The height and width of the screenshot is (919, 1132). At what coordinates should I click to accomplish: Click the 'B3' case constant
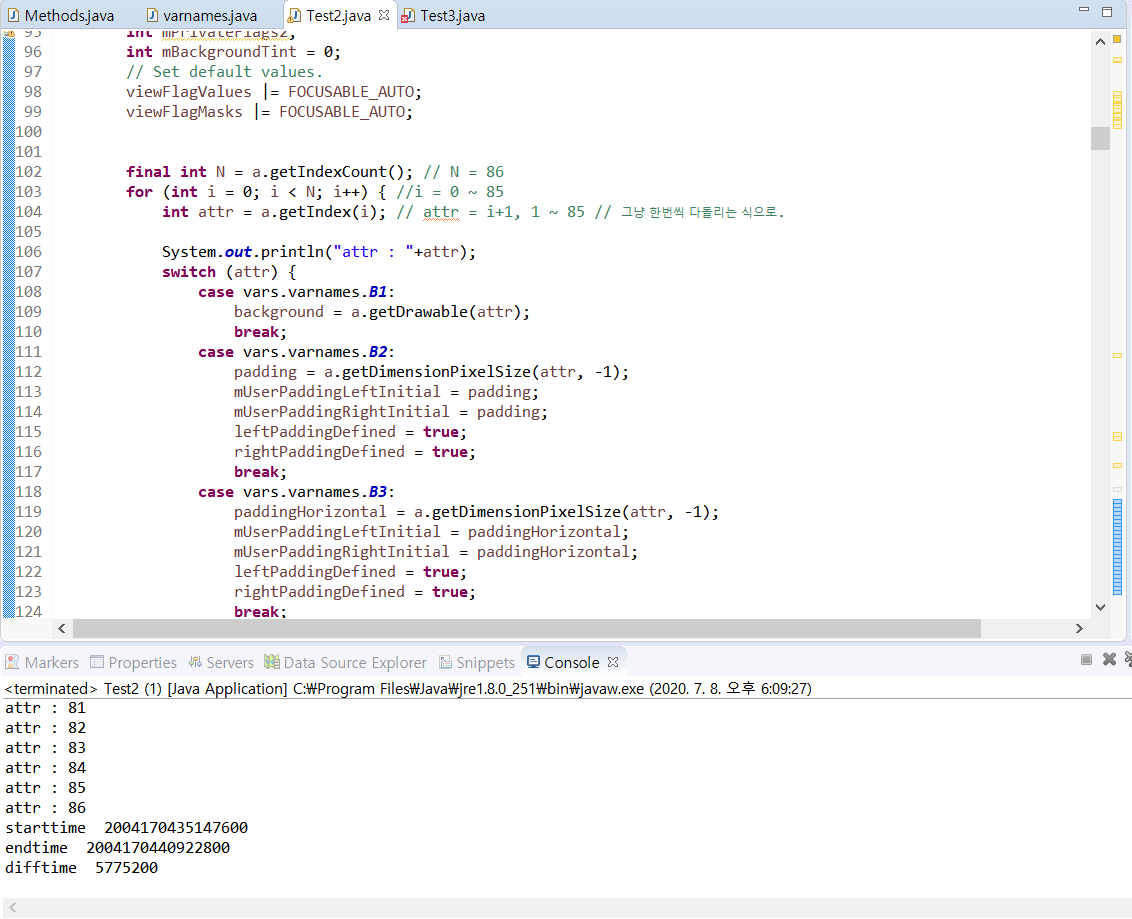point(378,492)
